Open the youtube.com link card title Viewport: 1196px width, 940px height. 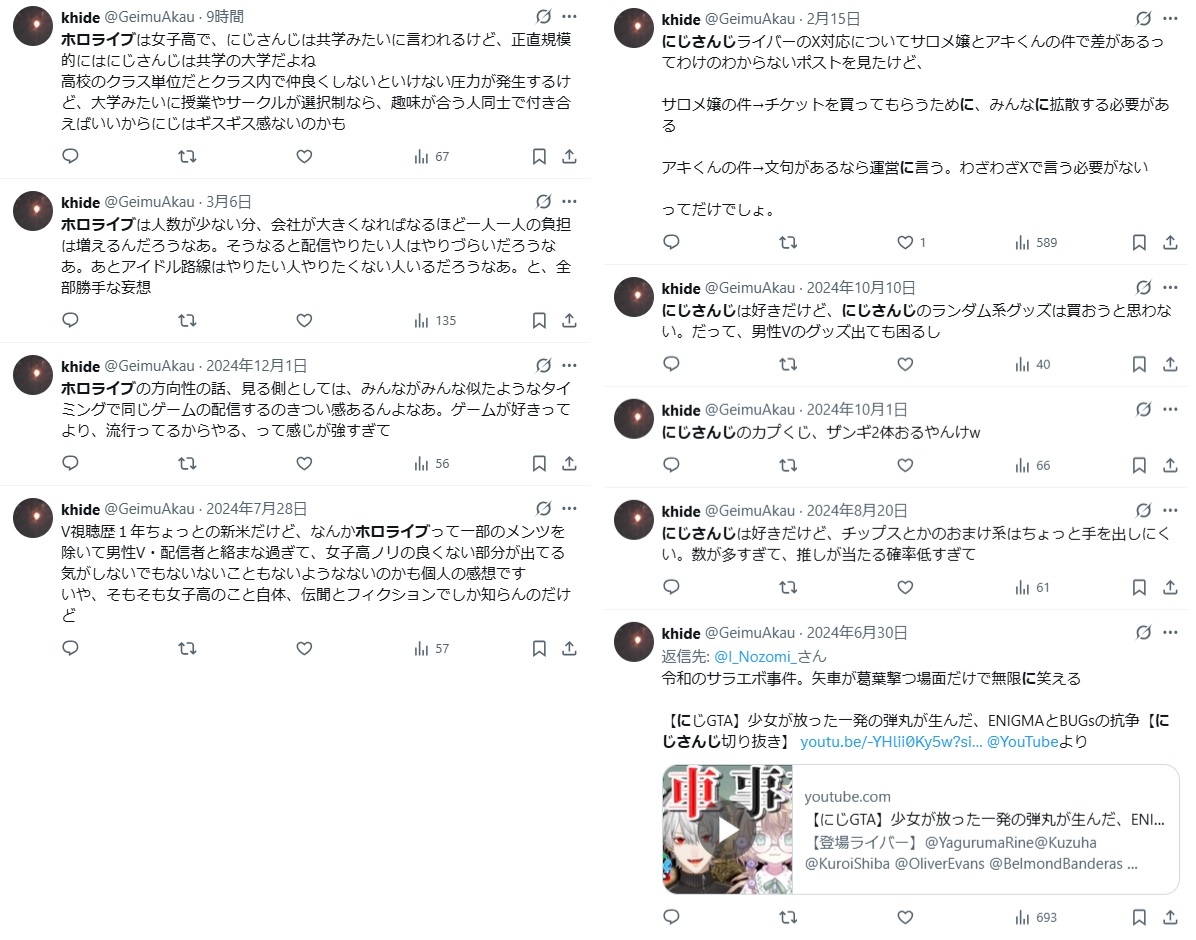tap(985, 819)
